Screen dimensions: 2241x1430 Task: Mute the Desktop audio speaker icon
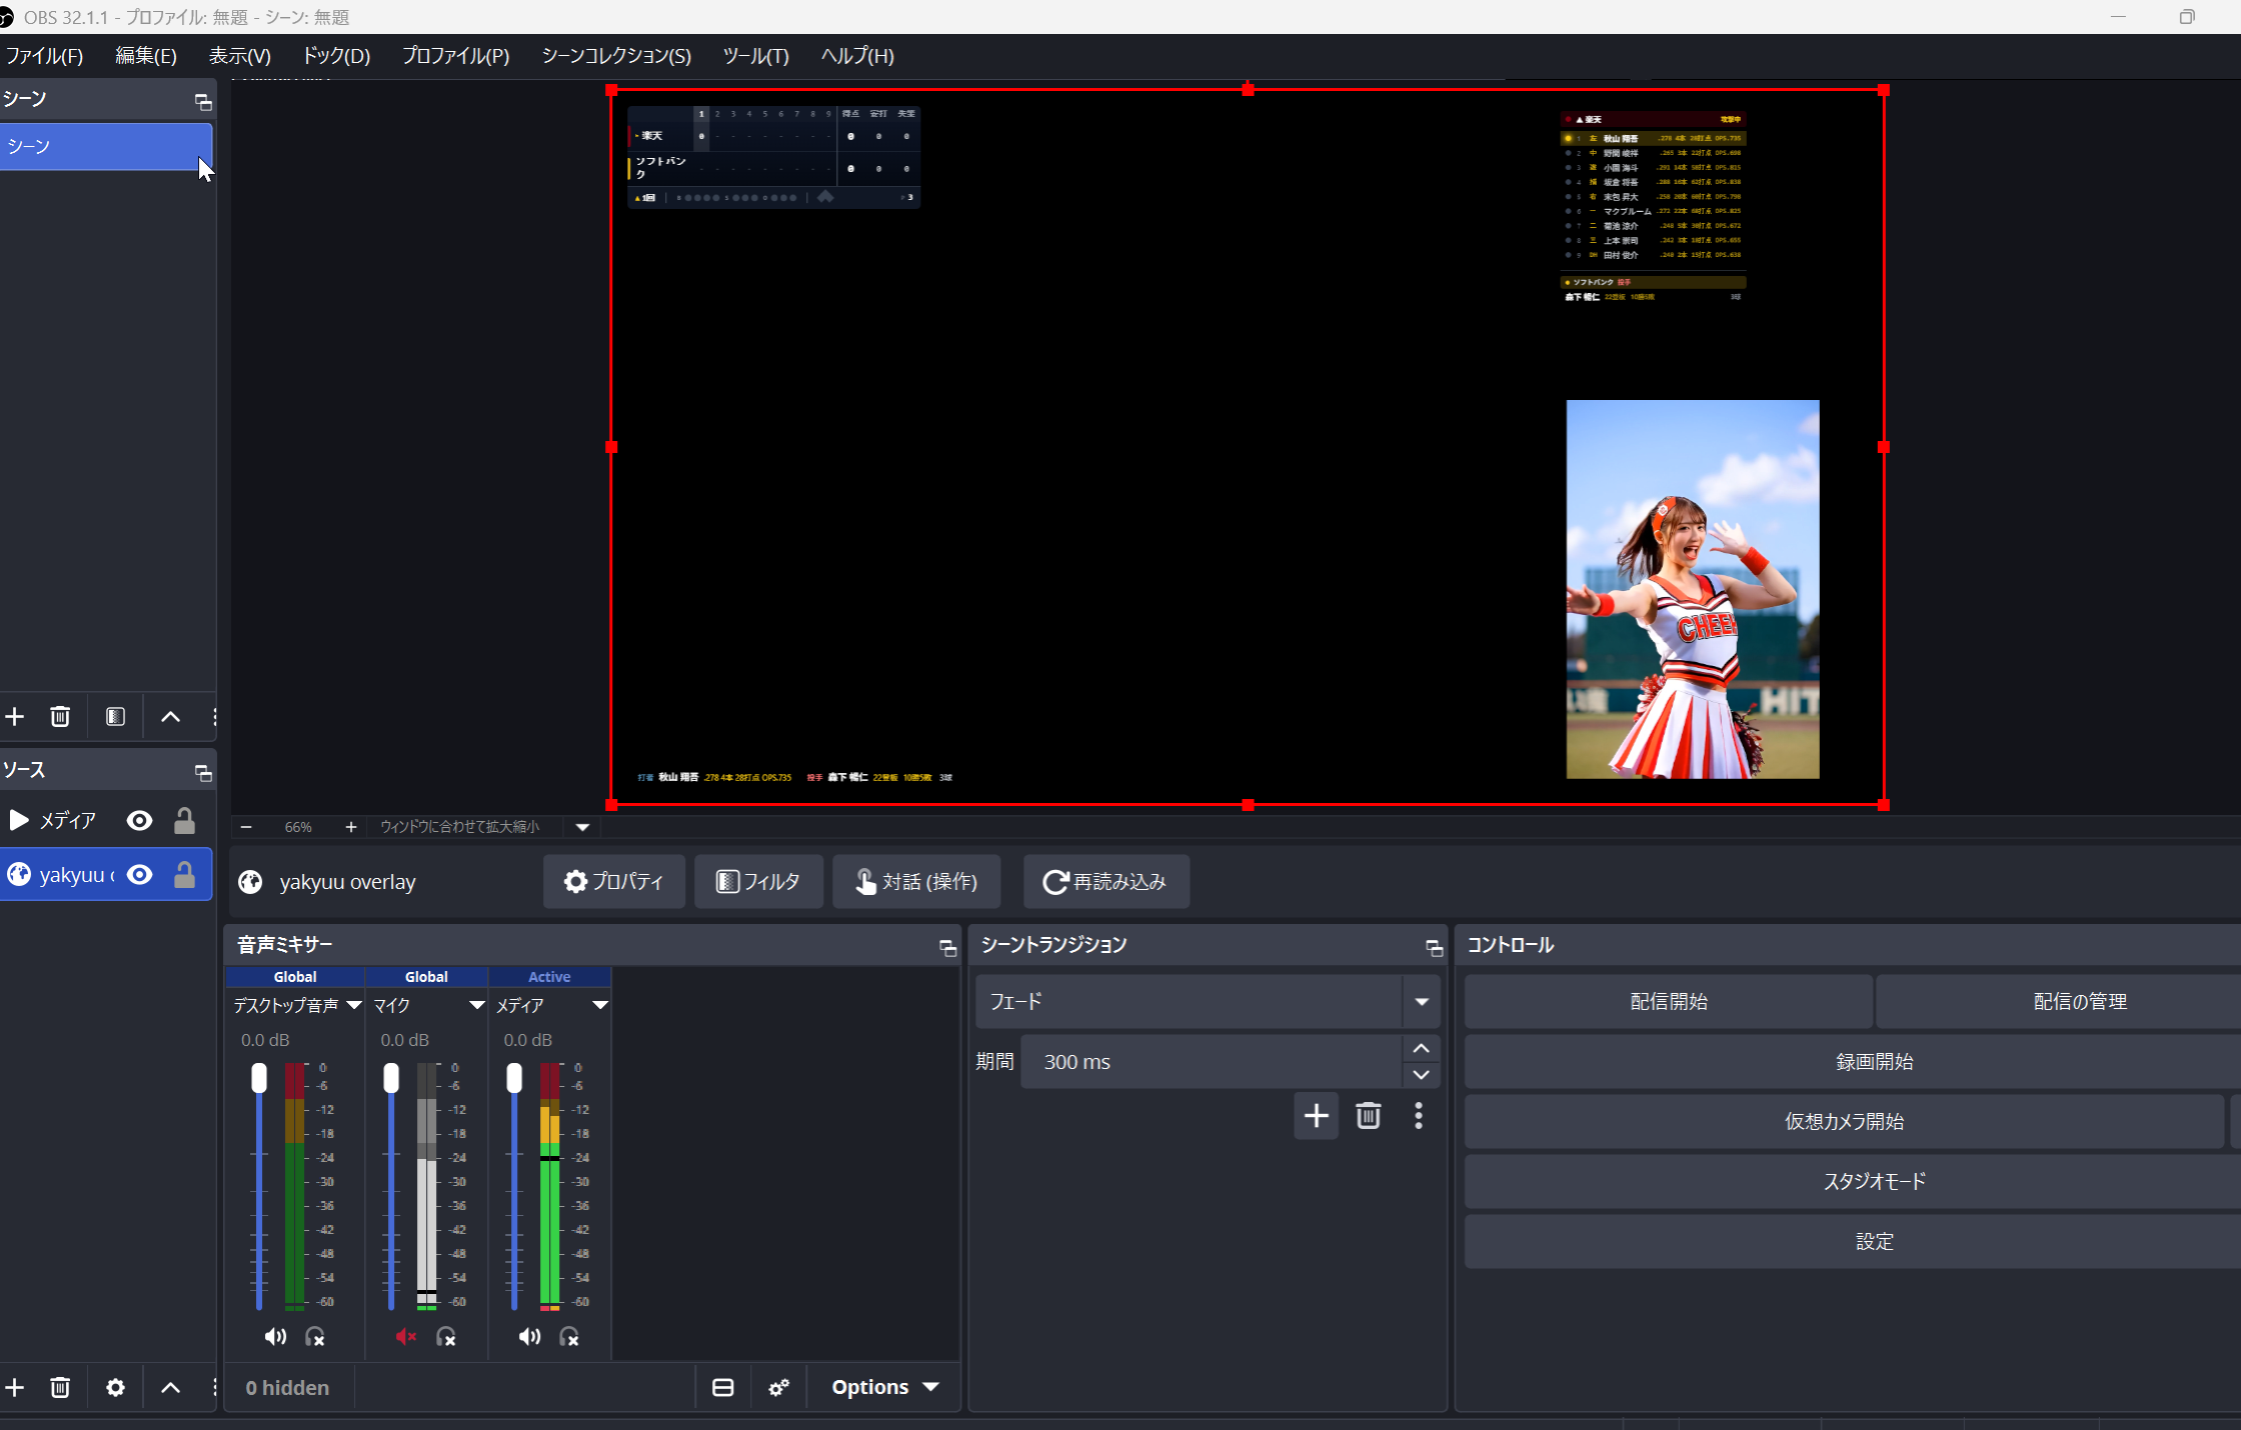point(275,1337)
